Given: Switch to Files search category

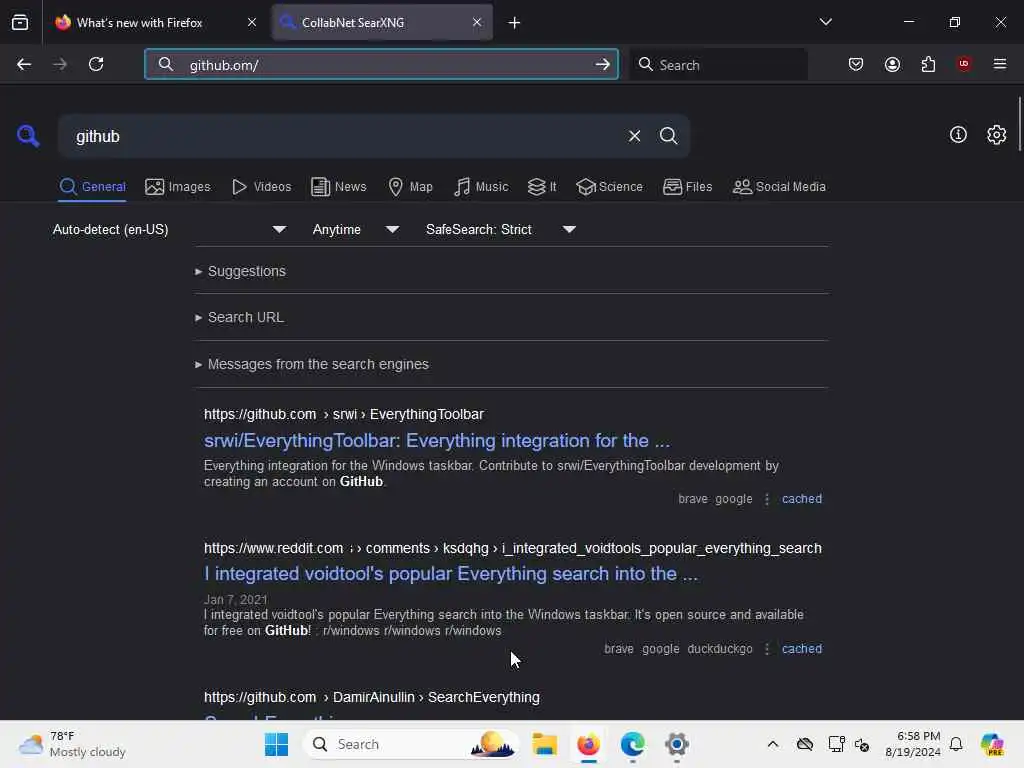Looking at the screenshot, I should coord(687,187).
